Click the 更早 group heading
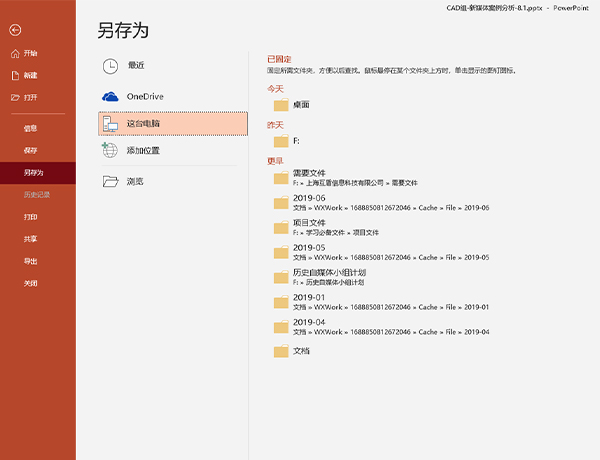The height and width of the screenshot is (460, 600). click(275, 161)
